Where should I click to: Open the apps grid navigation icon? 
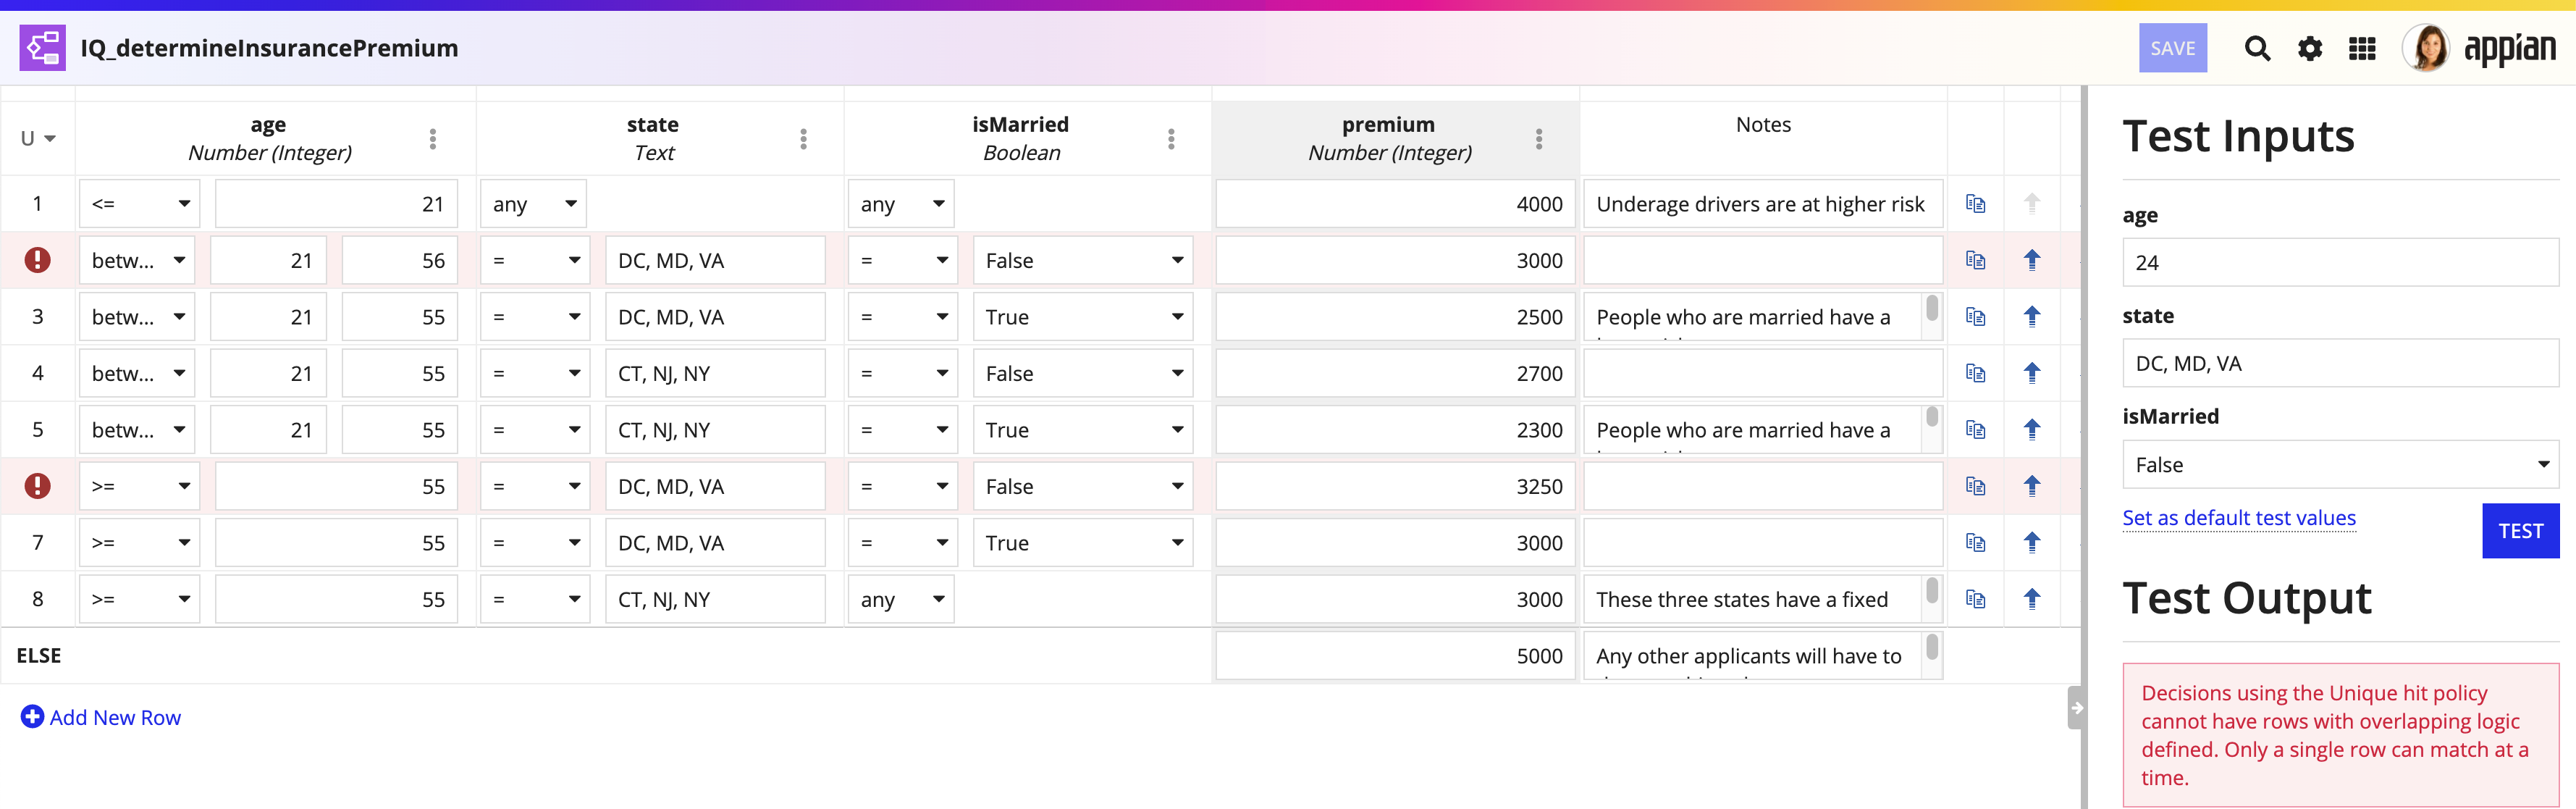[2362, 48]
